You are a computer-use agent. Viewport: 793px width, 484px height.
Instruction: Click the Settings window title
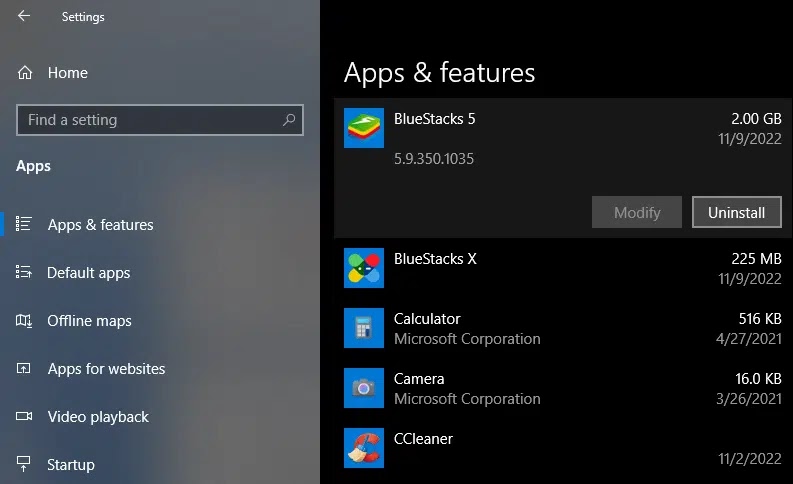click(x=83, y=17)
